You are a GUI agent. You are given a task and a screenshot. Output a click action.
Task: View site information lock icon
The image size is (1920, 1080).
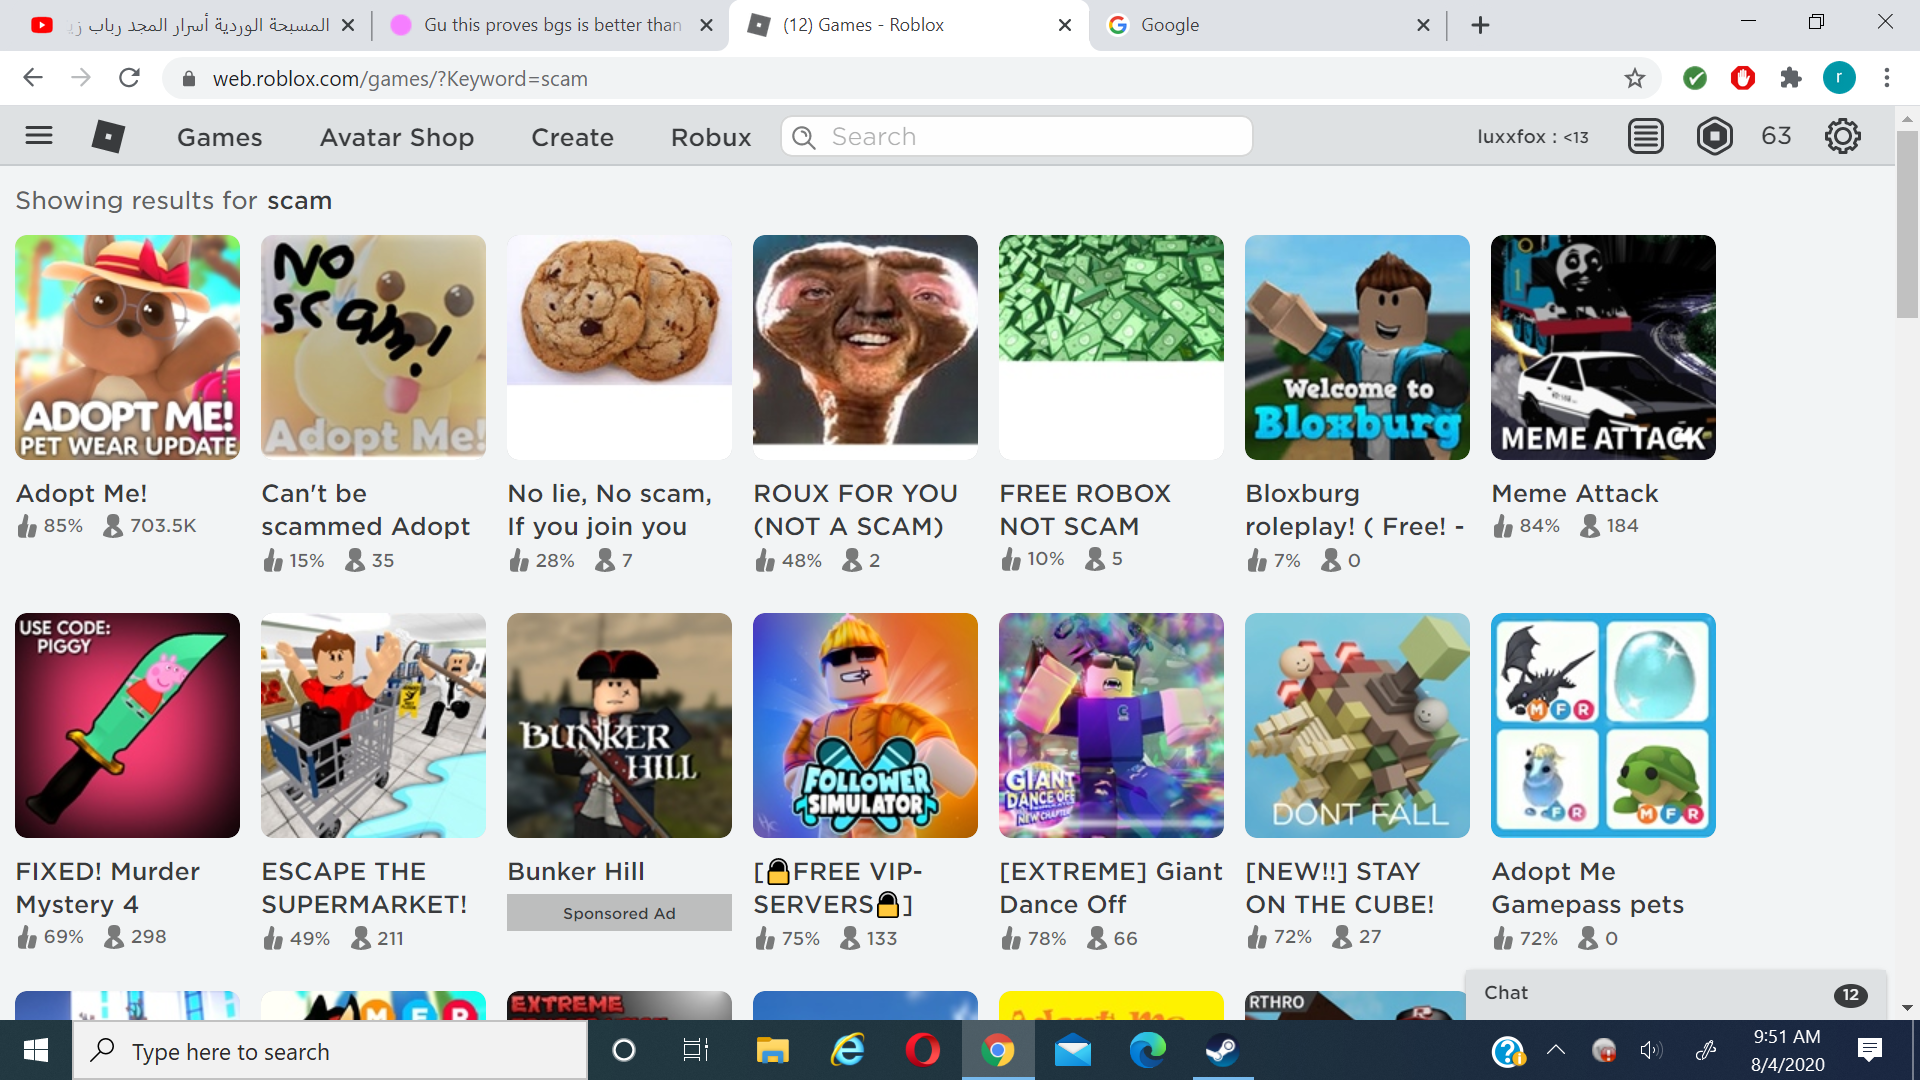click(188, 78)
